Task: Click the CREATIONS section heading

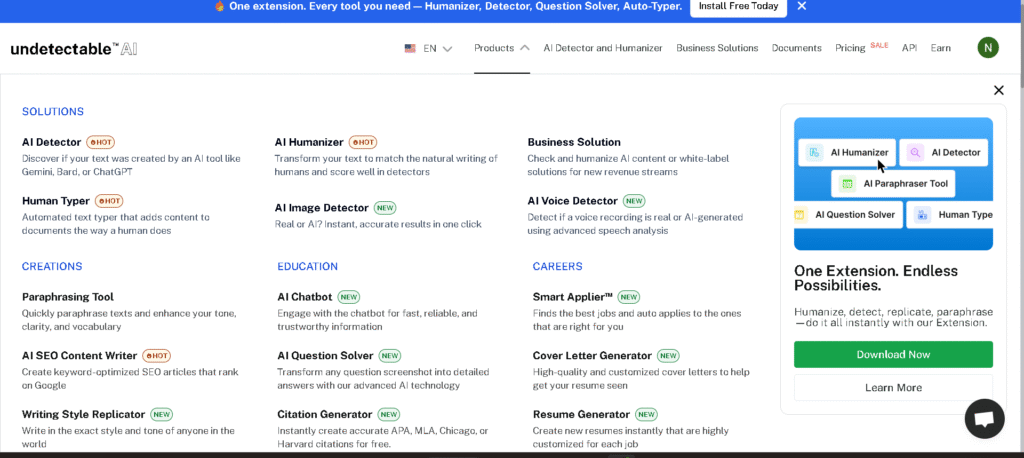Action: tap(52, 267)
